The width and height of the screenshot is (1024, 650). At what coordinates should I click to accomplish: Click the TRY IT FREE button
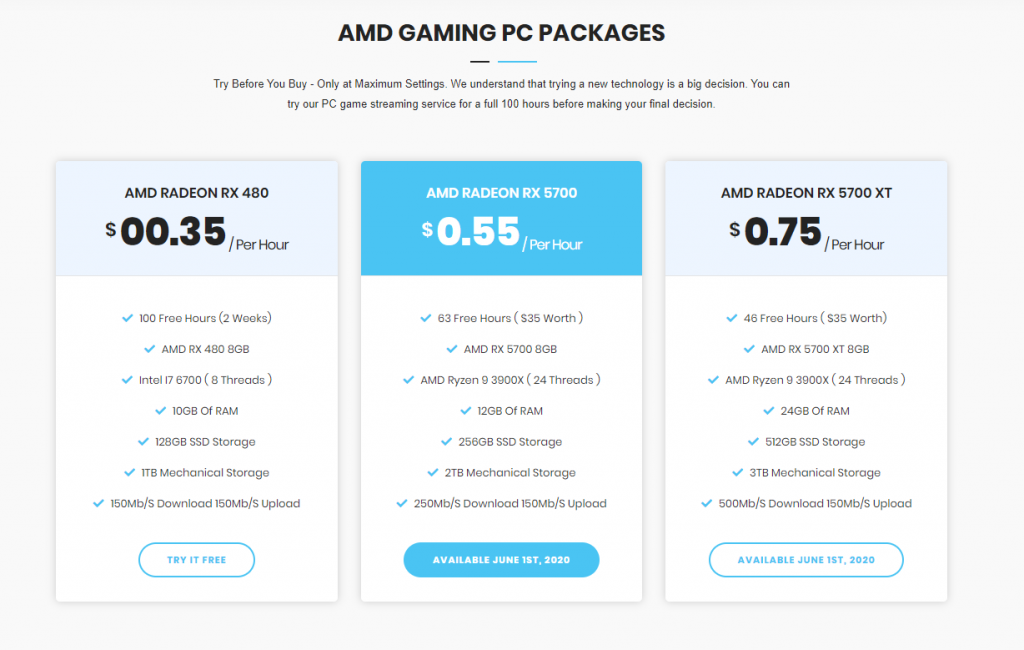click(197, 560)
